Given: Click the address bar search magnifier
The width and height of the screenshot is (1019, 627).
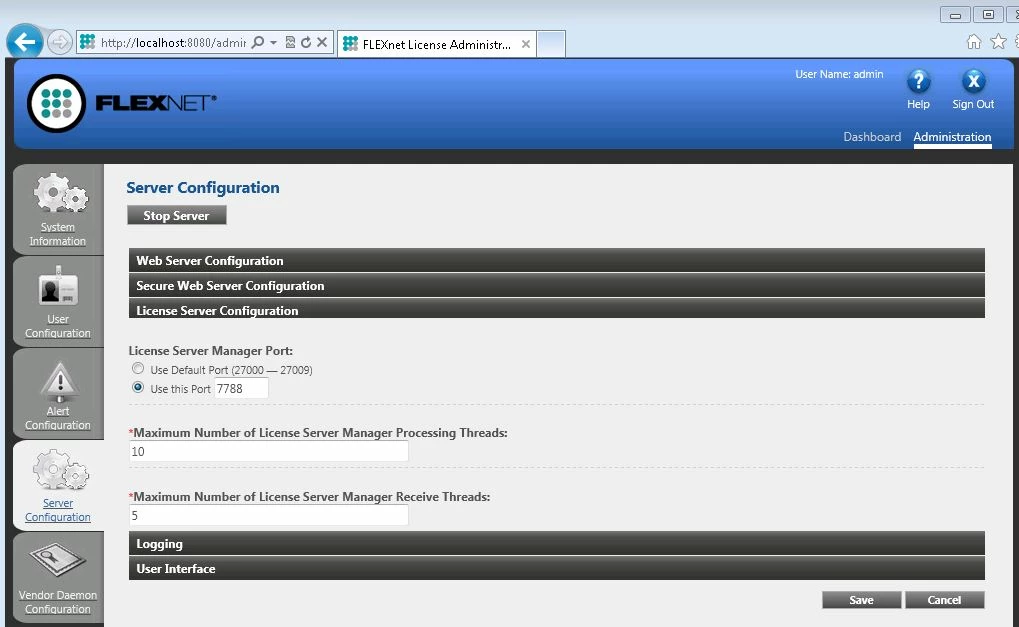Looking at the screenshot, I should coord(258,42).
